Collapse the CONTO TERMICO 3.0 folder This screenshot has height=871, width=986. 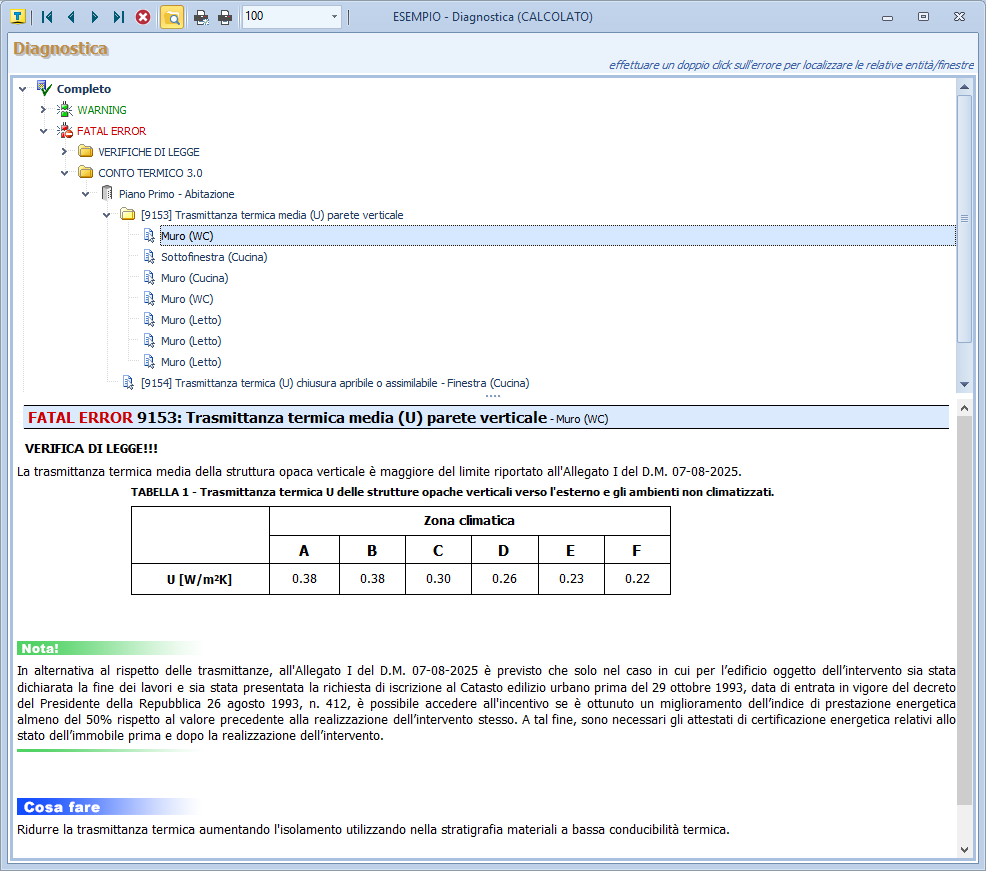pos(64,173)
